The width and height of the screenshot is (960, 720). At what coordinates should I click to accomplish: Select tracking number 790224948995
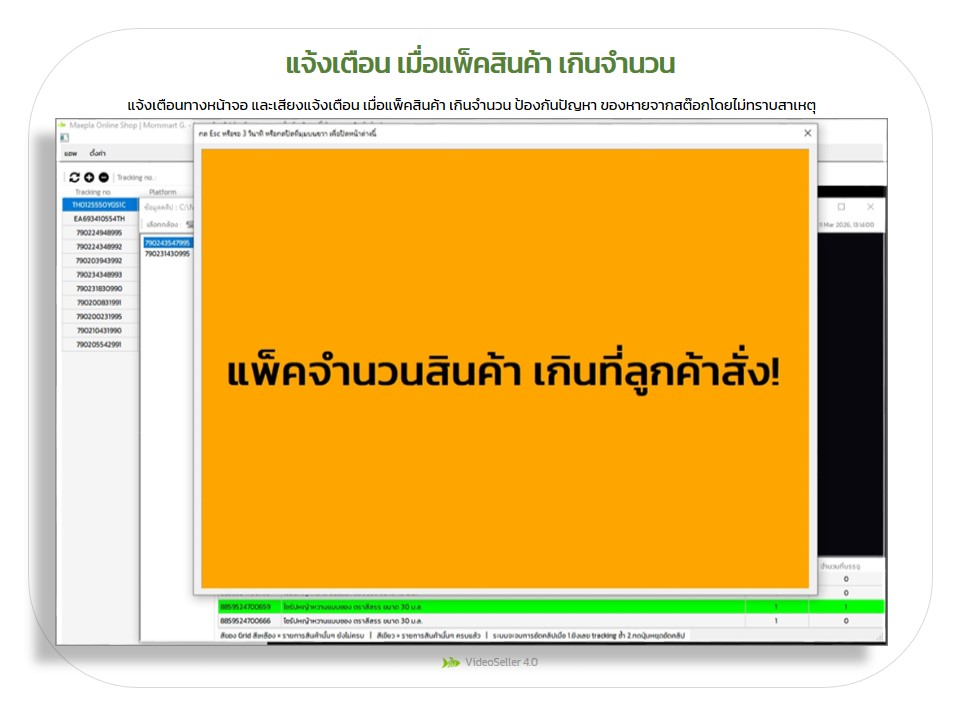[99, 232]
